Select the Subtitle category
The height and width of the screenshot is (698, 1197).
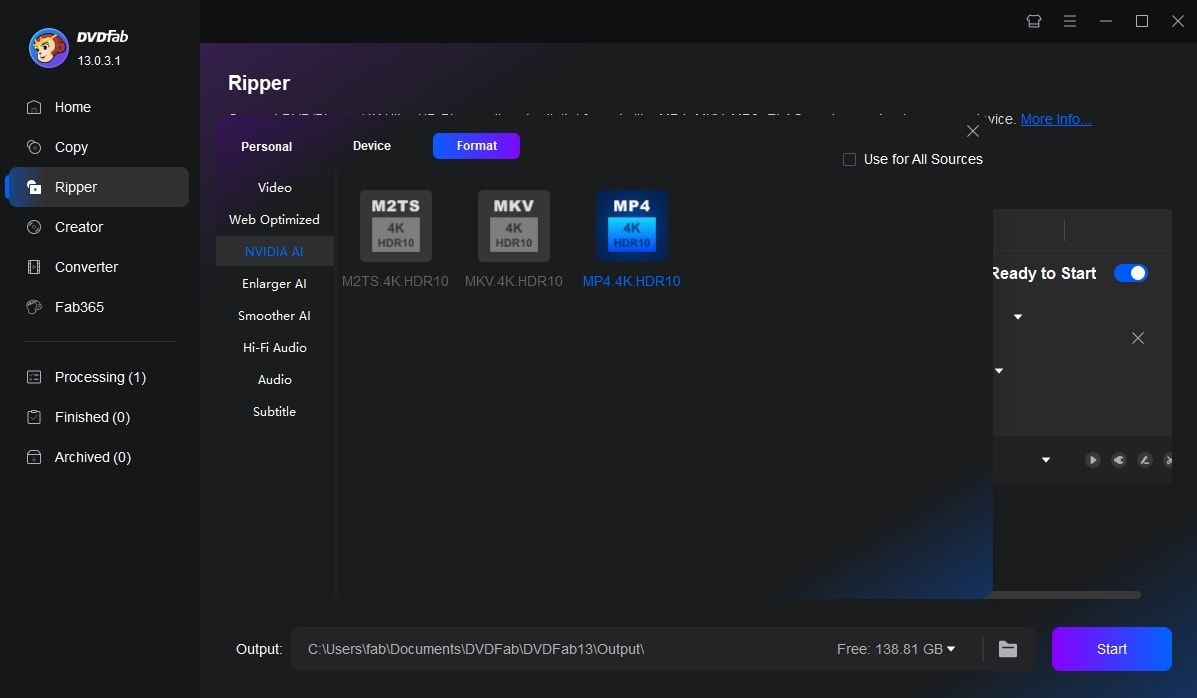[x=275, y=412]
